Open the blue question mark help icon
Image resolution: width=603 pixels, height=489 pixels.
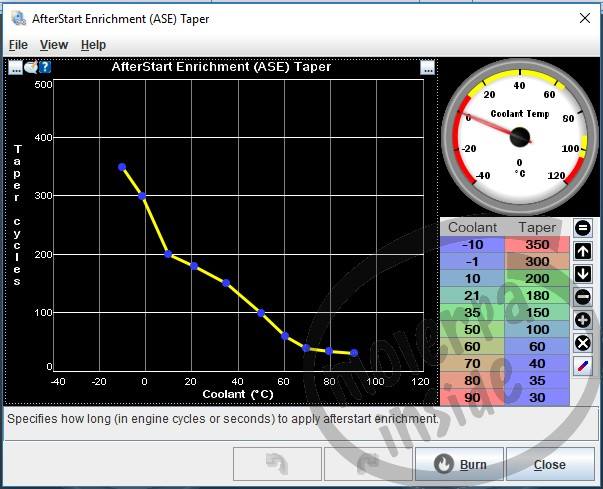(45, 68)
